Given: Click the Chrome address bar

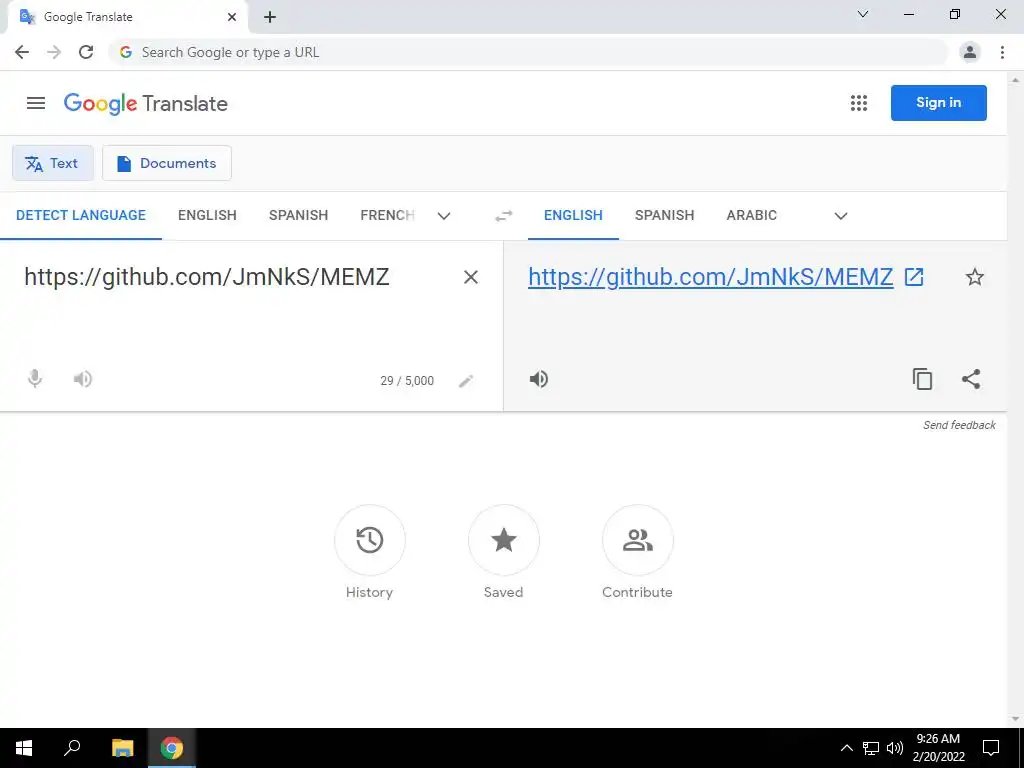Looking at the screenshot, I should 529,52.
